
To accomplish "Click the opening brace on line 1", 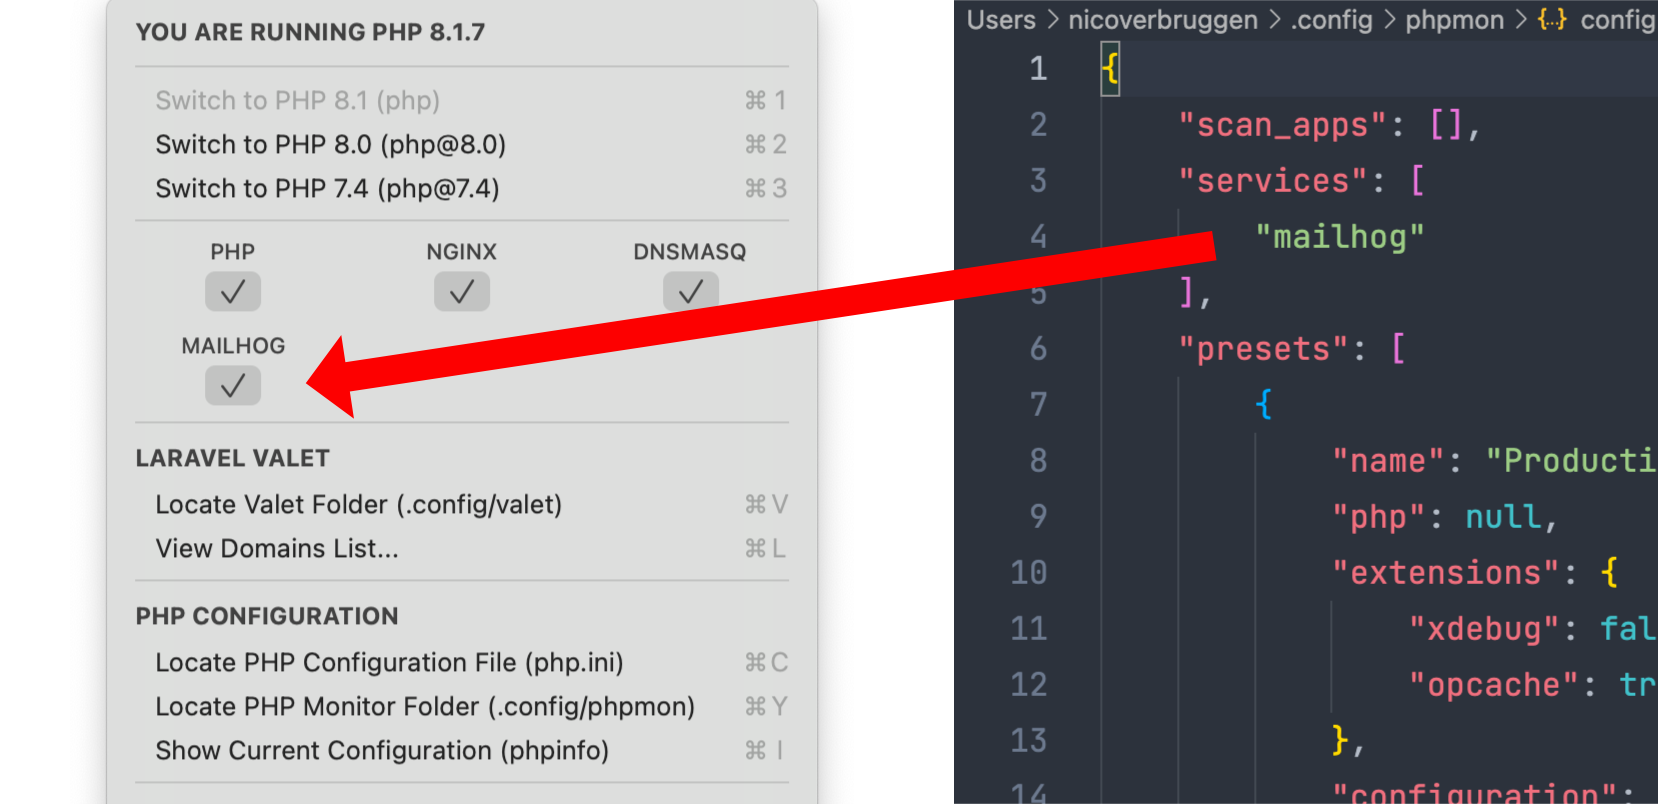I will 1110,69.
